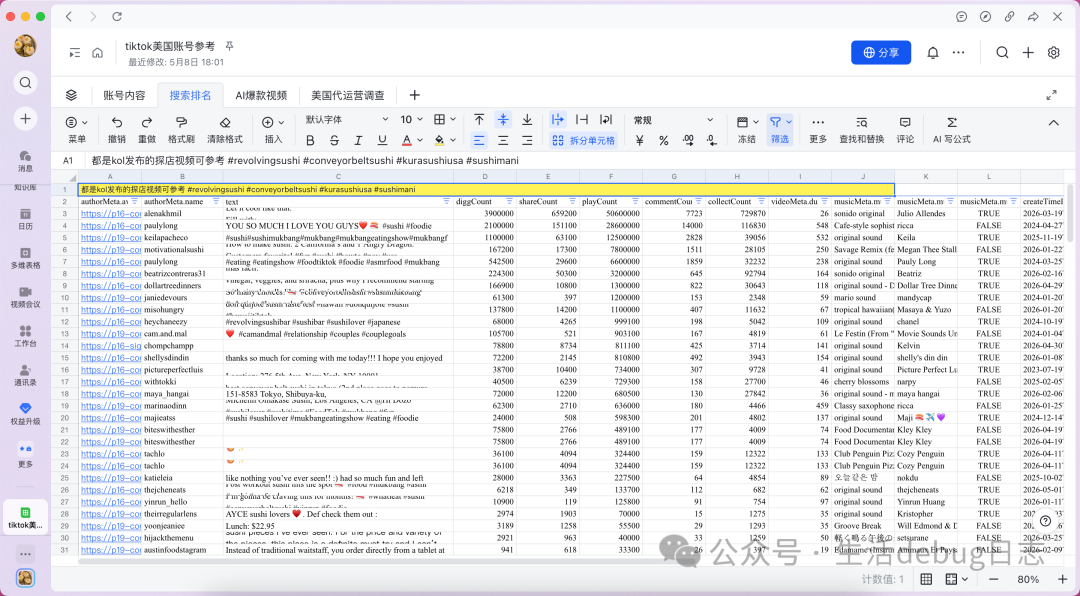1080x596 pixels.
Task: Open the AI formula (AI 写公式) tool
Action: pyautogui.click(x=951, y=123)
